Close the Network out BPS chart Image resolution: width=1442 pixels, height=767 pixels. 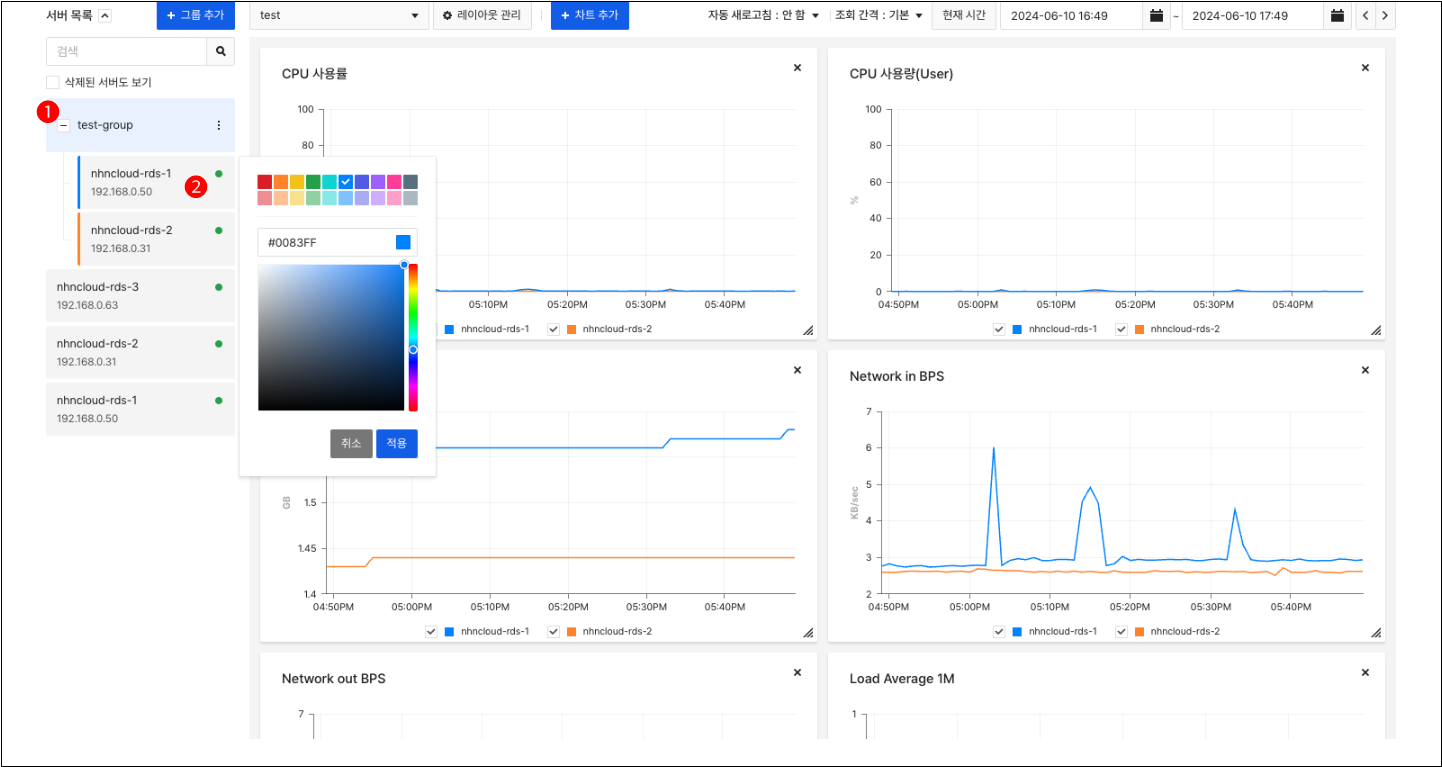tap(797, 672)
